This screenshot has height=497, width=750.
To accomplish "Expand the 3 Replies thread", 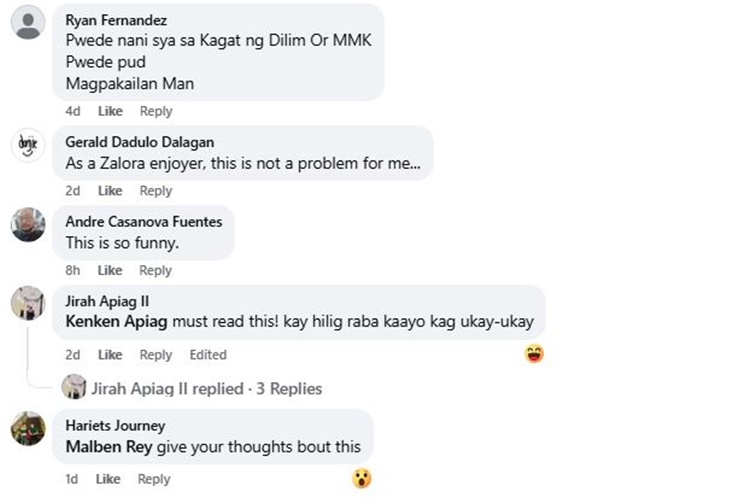I will (x=289, y=388).
